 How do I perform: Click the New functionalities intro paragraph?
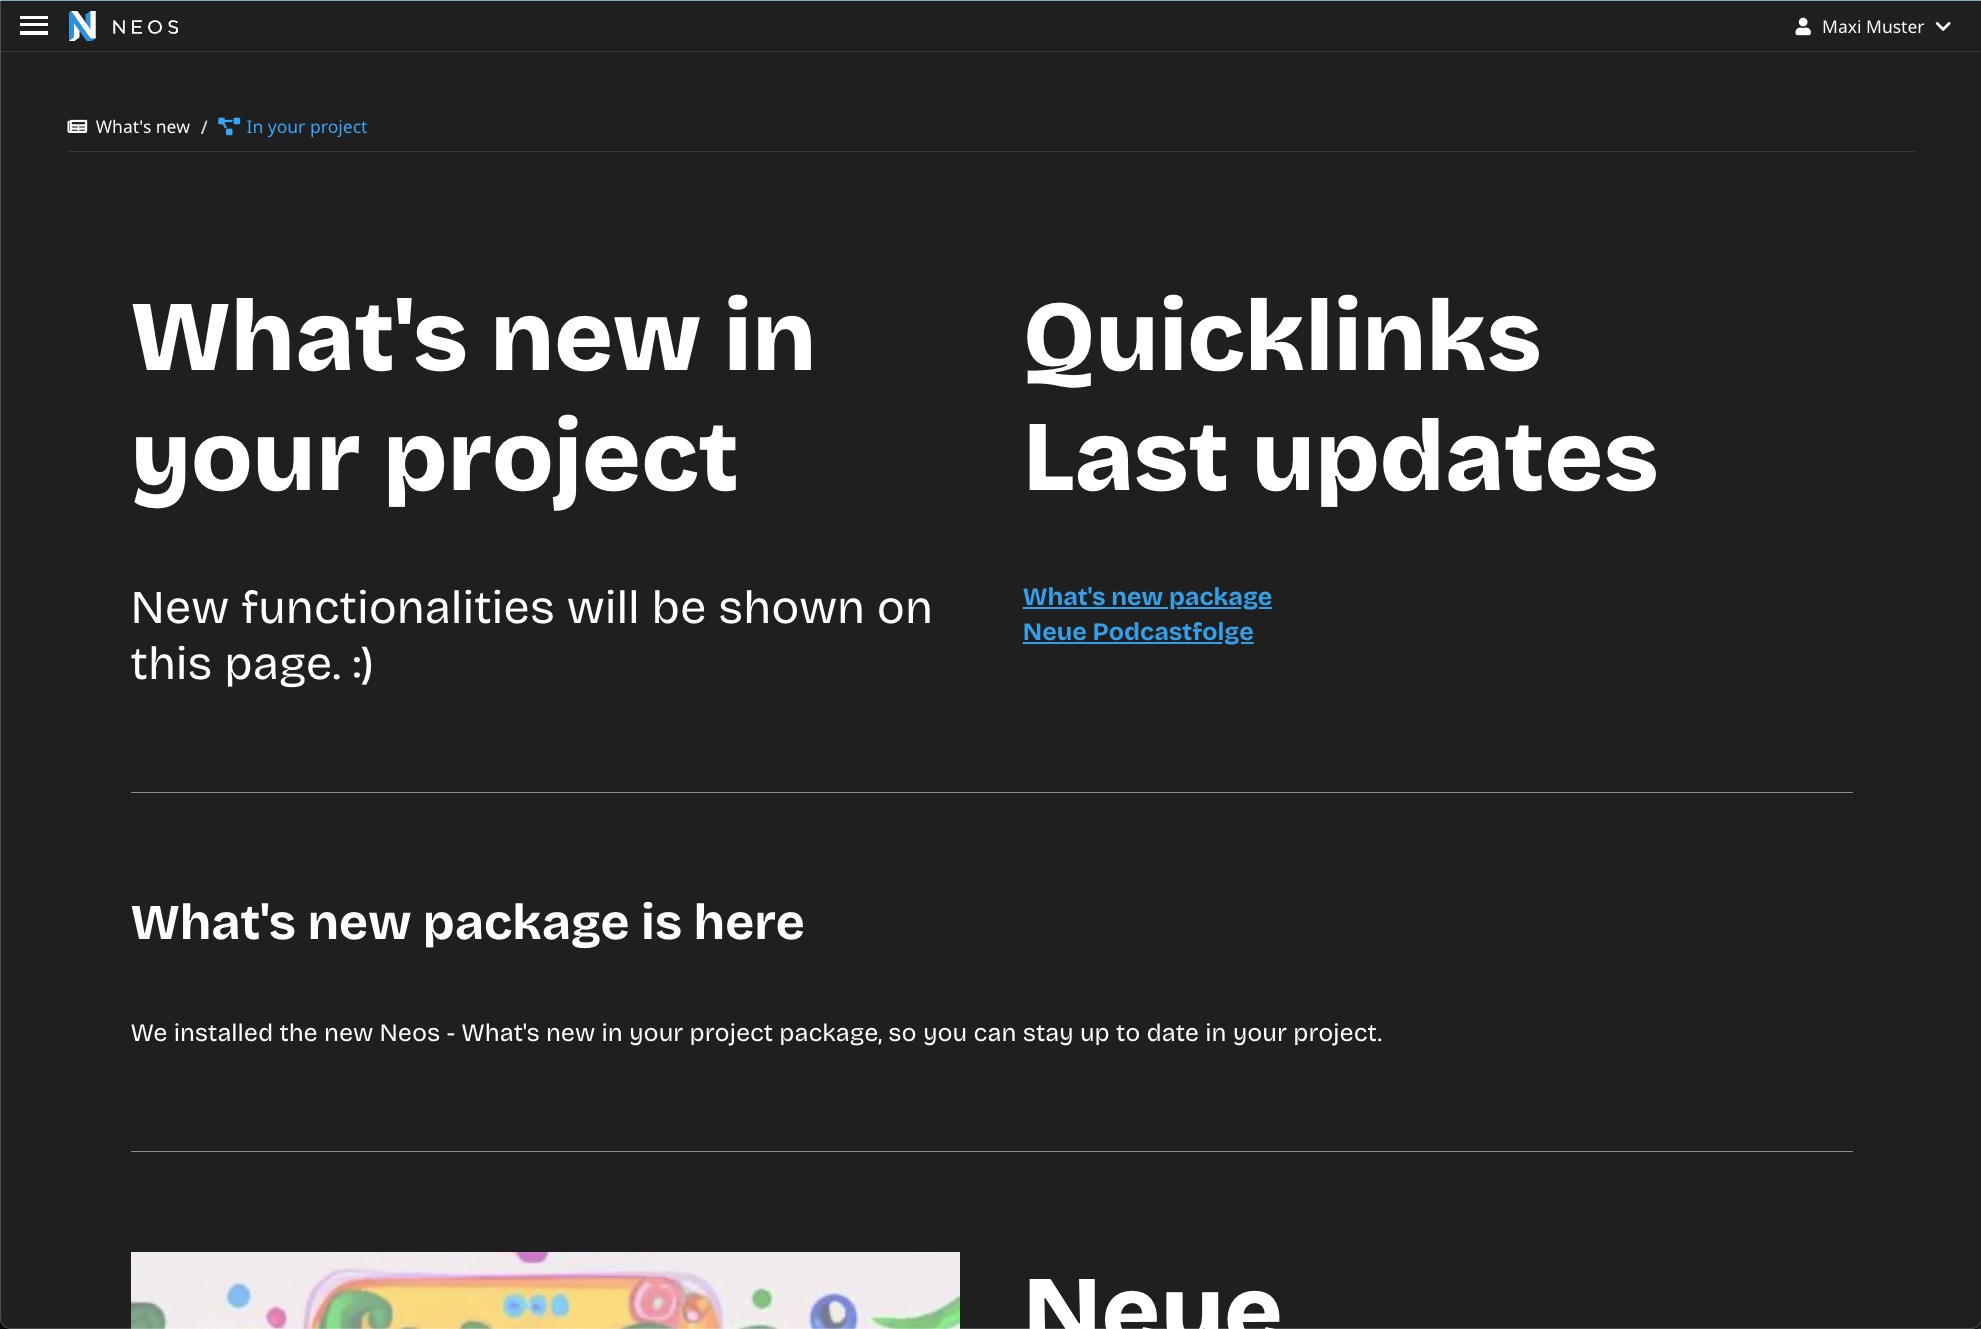[531, 635]
